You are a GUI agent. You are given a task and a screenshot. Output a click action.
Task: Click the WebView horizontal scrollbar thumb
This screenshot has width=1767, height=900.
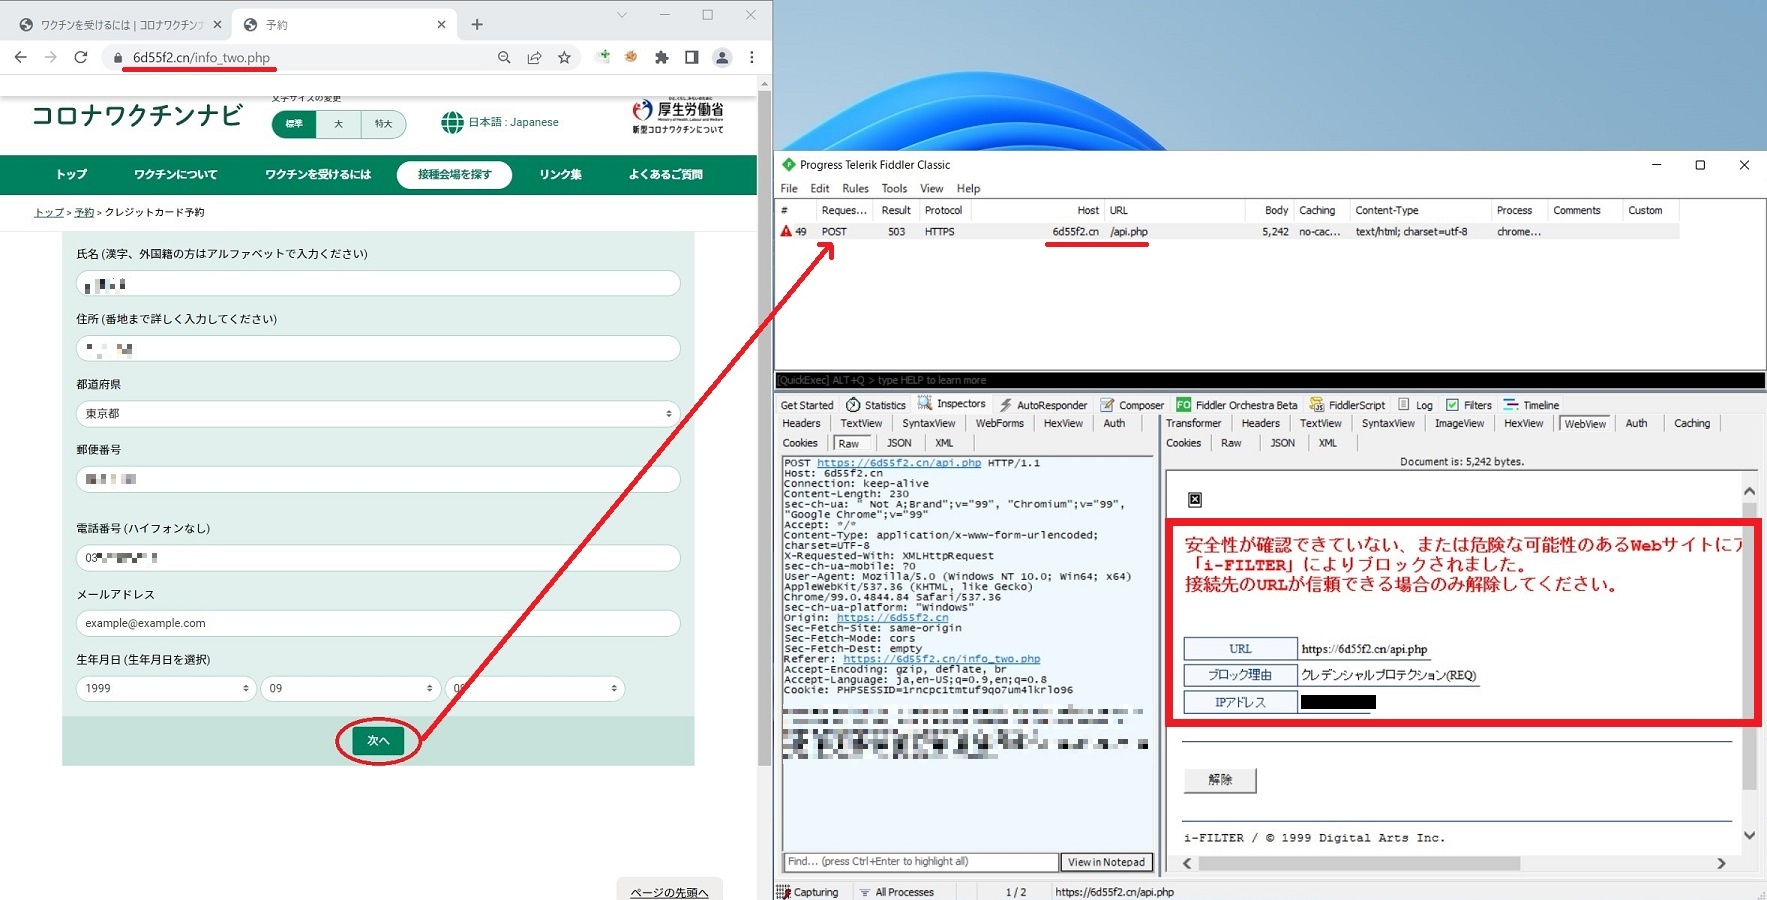tap(1359, 863)
